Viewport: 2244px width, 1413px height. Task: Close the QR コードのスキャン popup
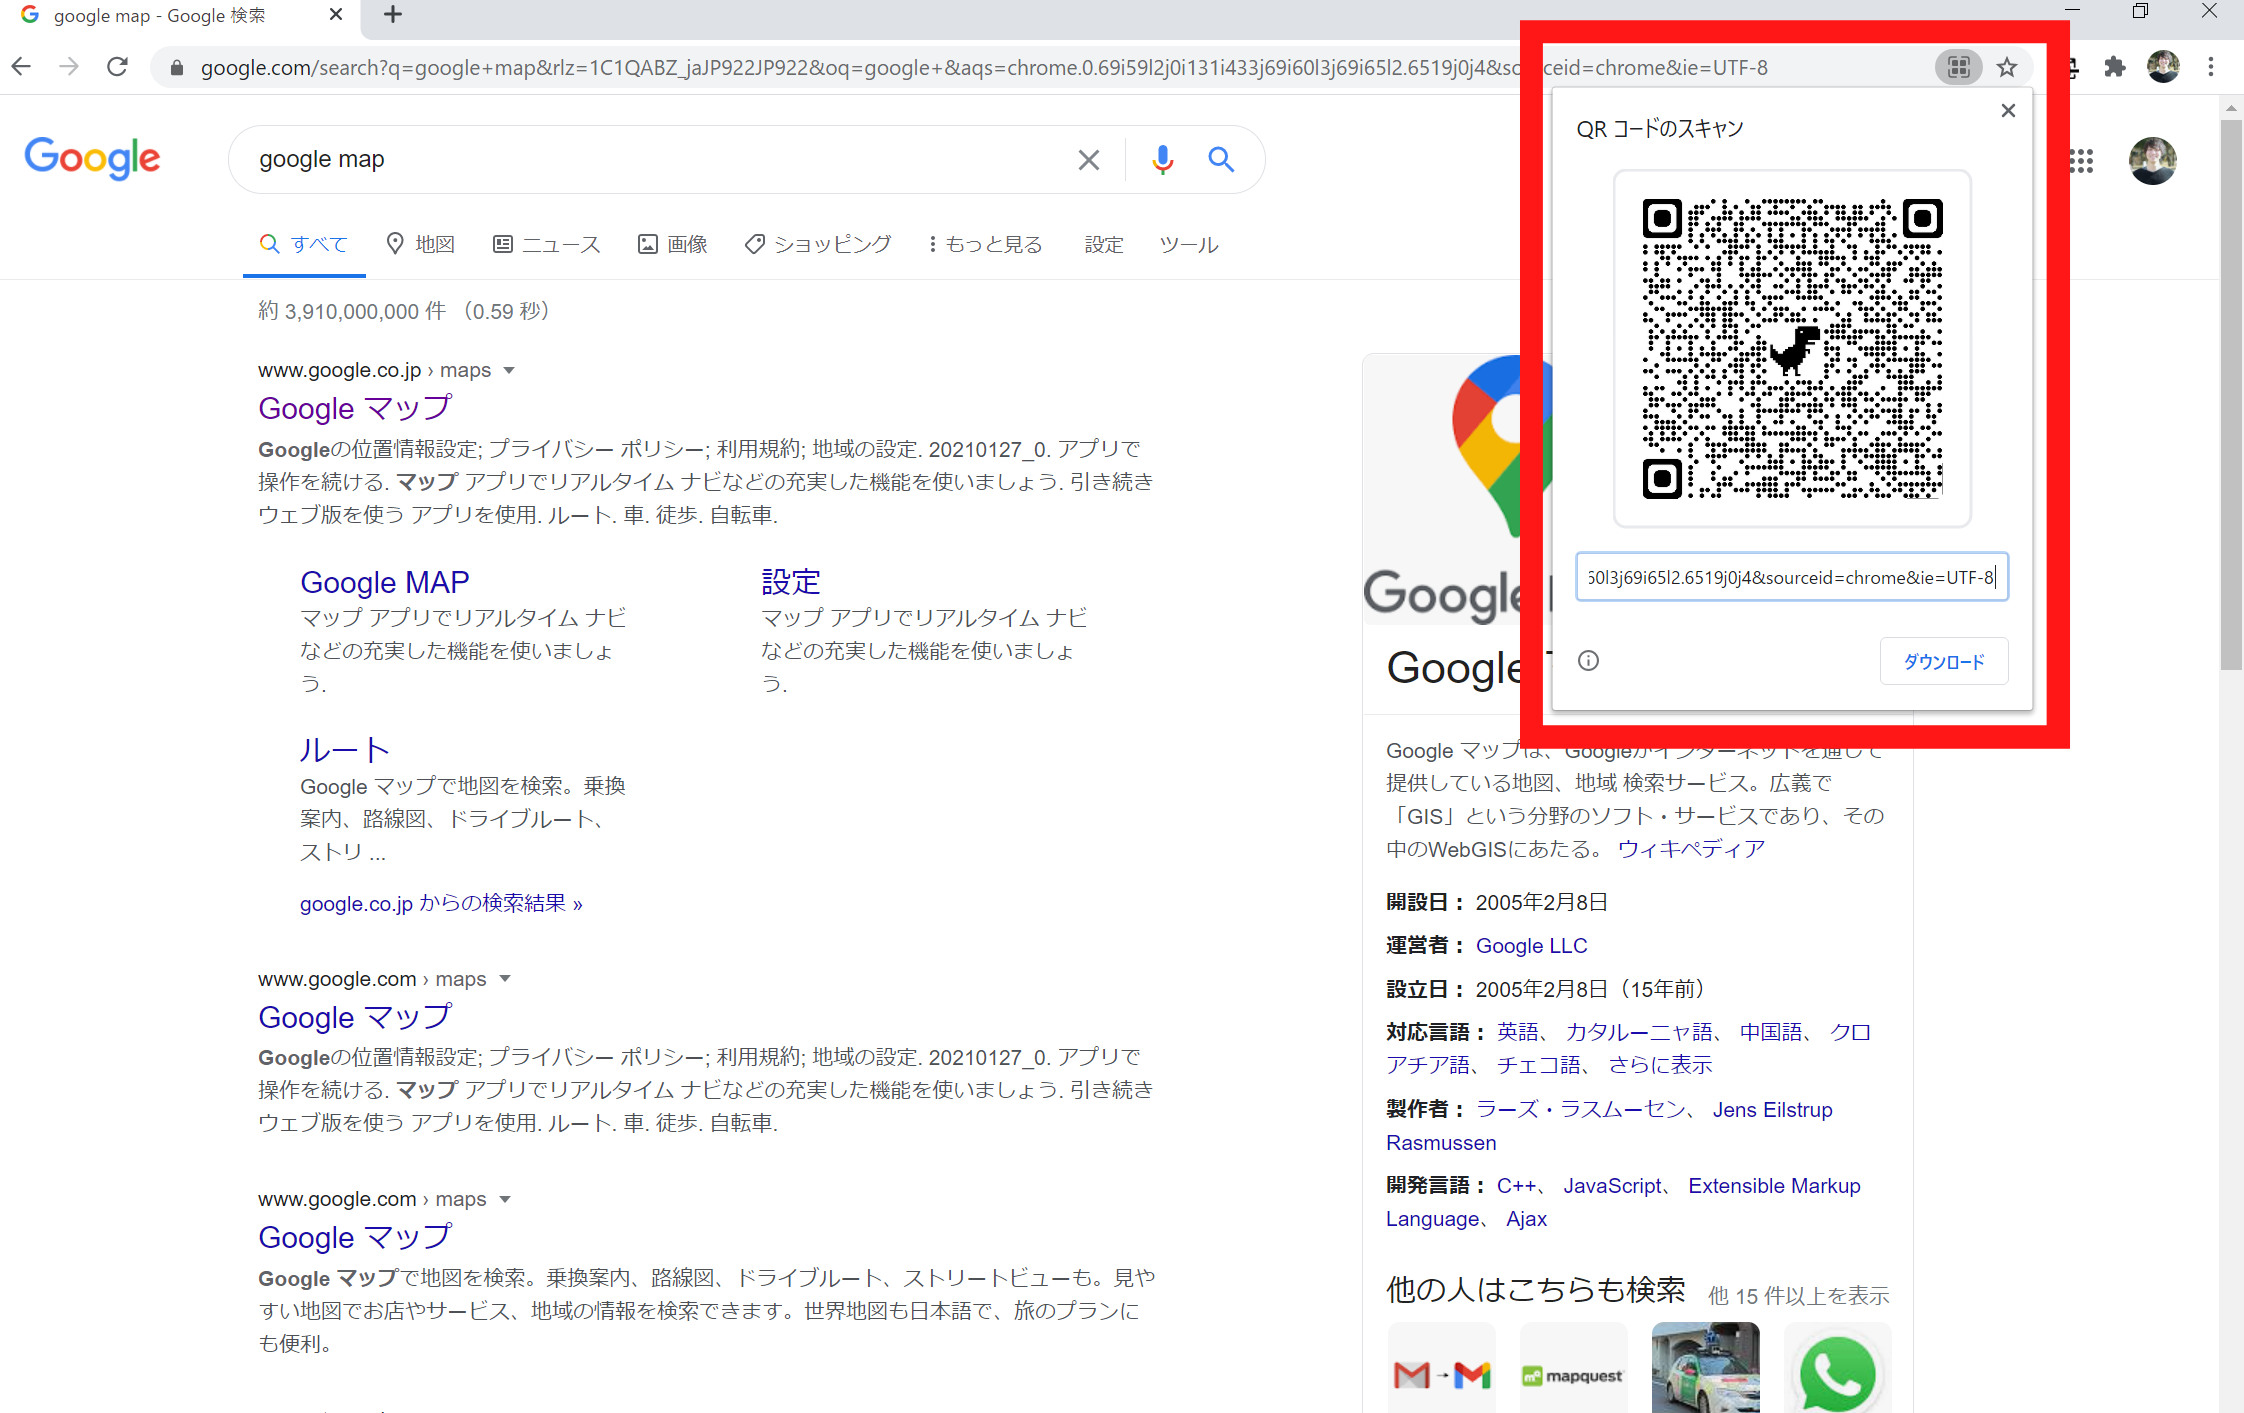tap(2008, 110)
